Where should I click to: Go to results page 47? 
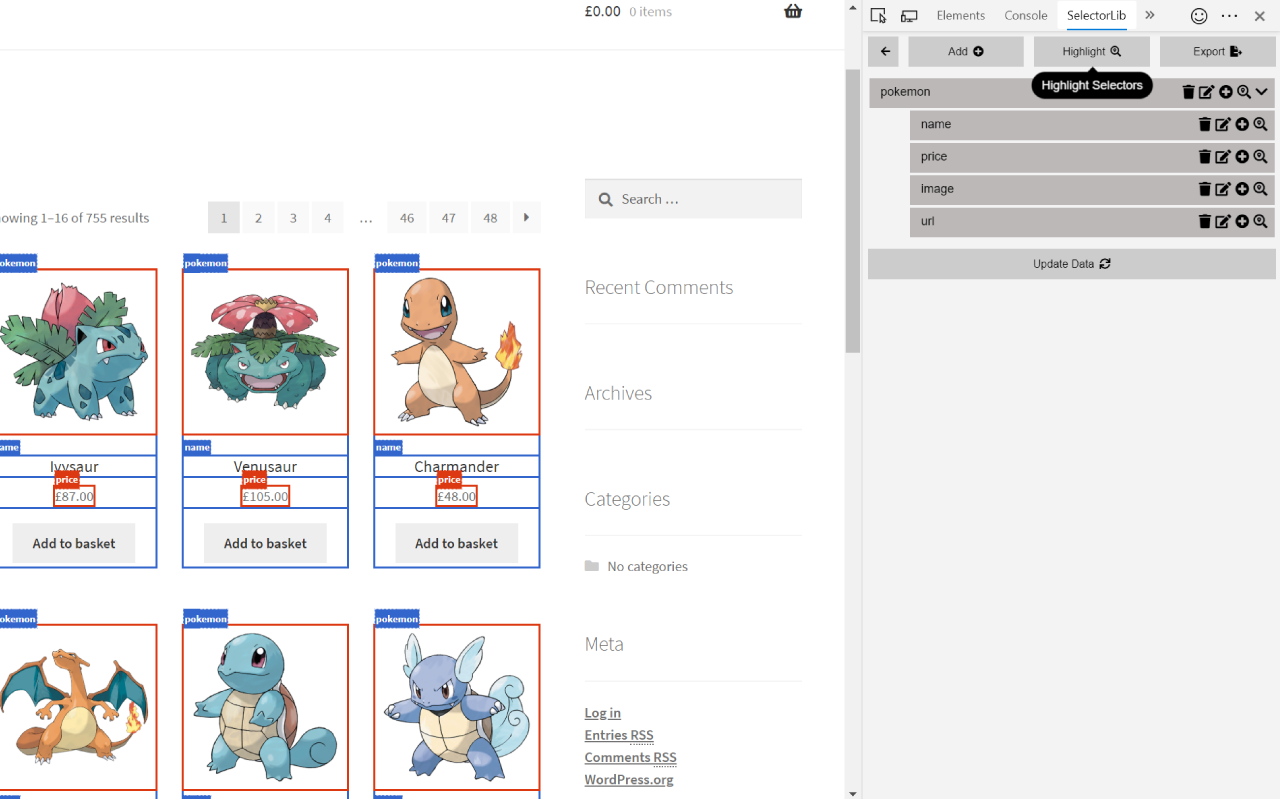pyautogui.click(x=449, y=218)
